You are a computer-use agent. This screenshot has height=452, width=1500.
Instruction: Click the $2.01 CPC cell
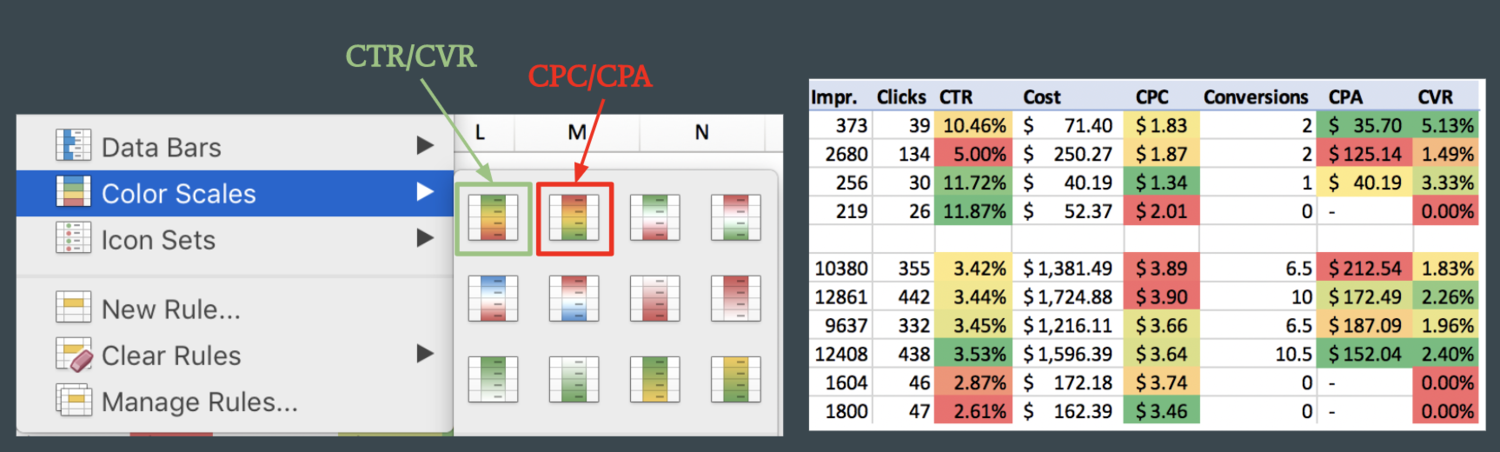pos(1161,211)
